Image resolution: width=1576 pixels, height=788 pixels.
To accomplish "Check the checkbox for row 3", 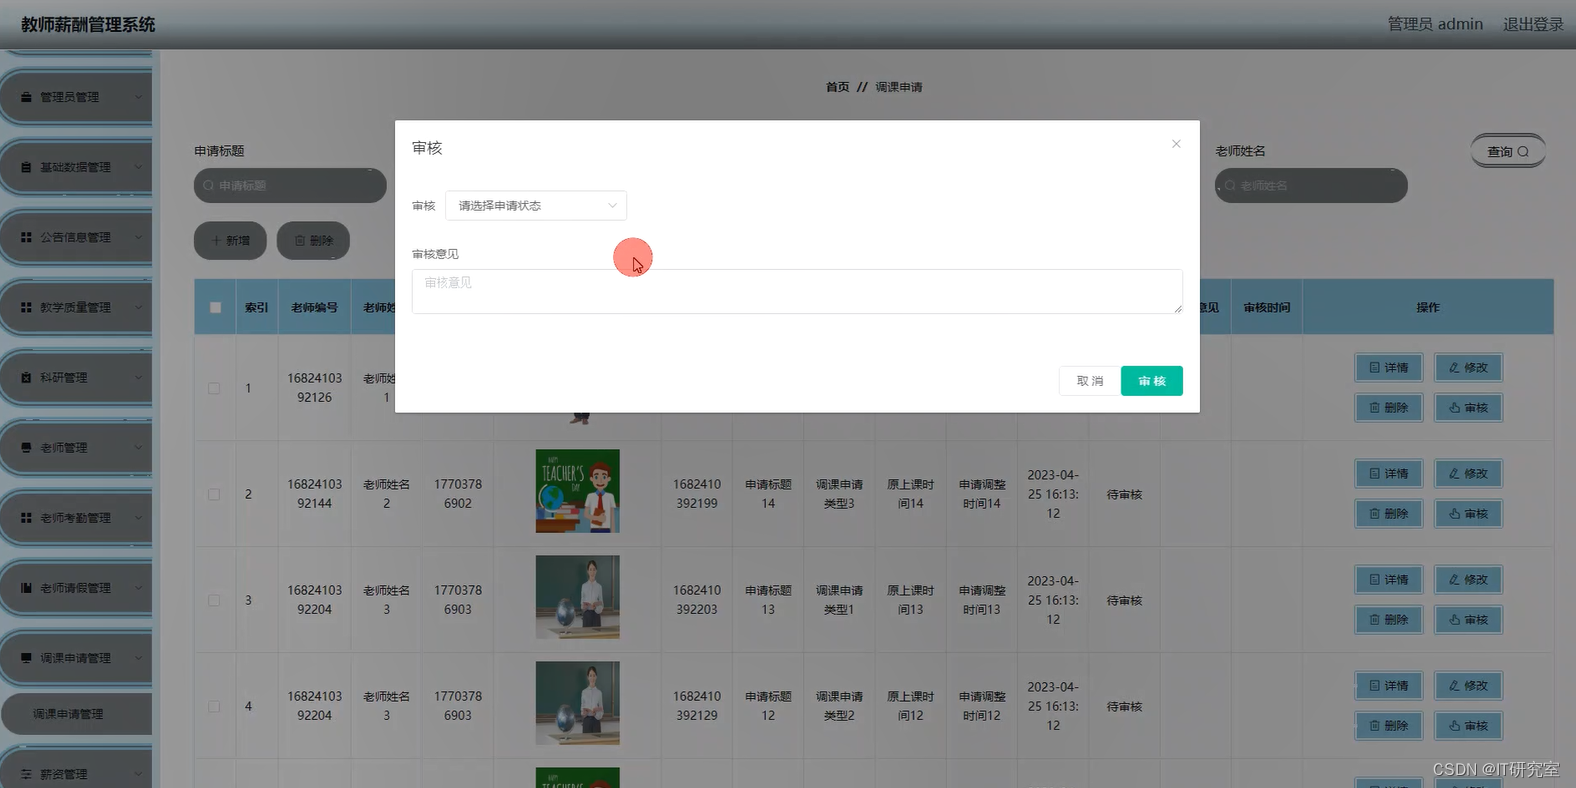I will click(214, 600).
